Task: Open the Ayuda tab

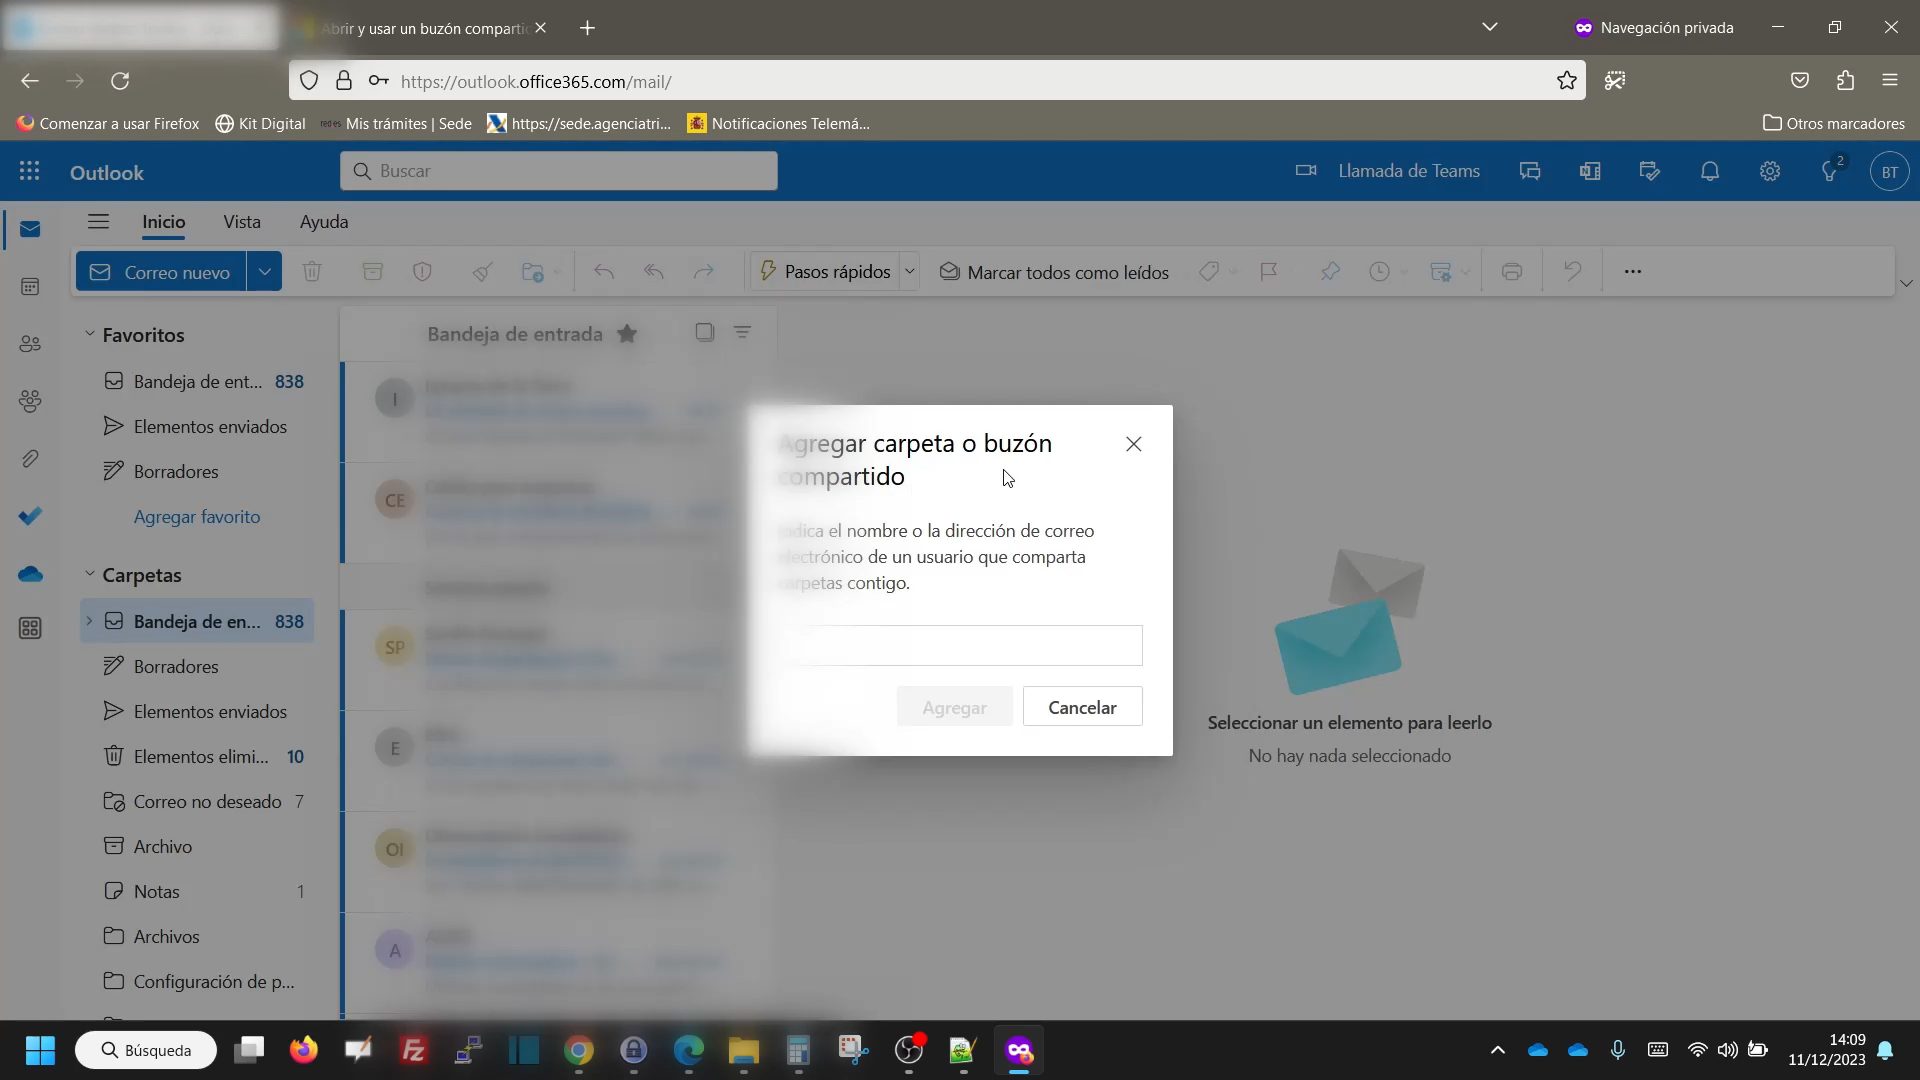Action: (x=324, y=222)
